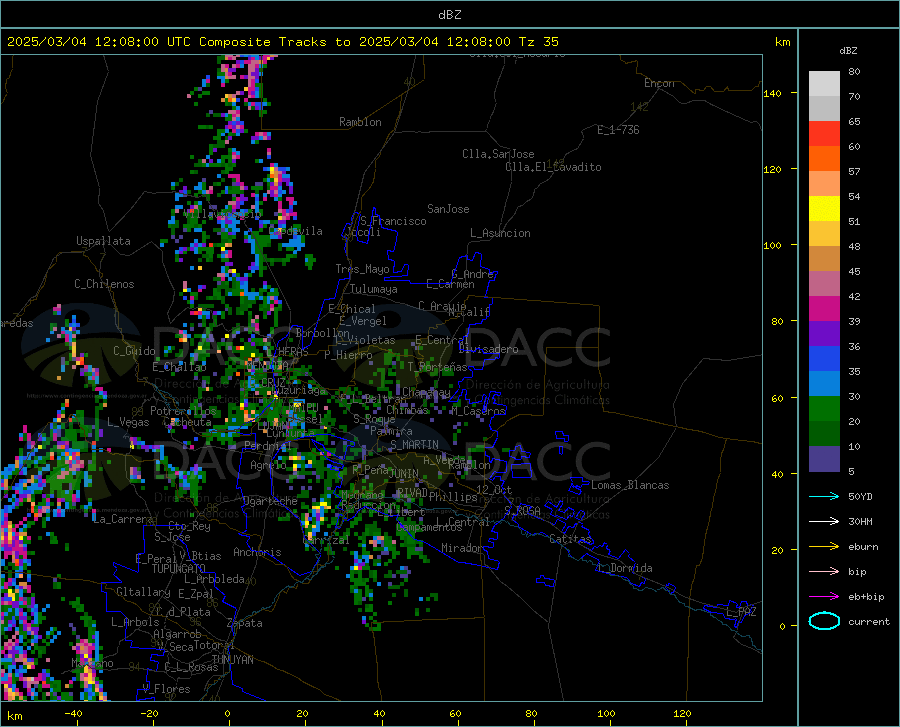This screenshot has height=727, width=900.
Task: Select the red 60 dBZ color swatch
Action: (x=824, y=134)
